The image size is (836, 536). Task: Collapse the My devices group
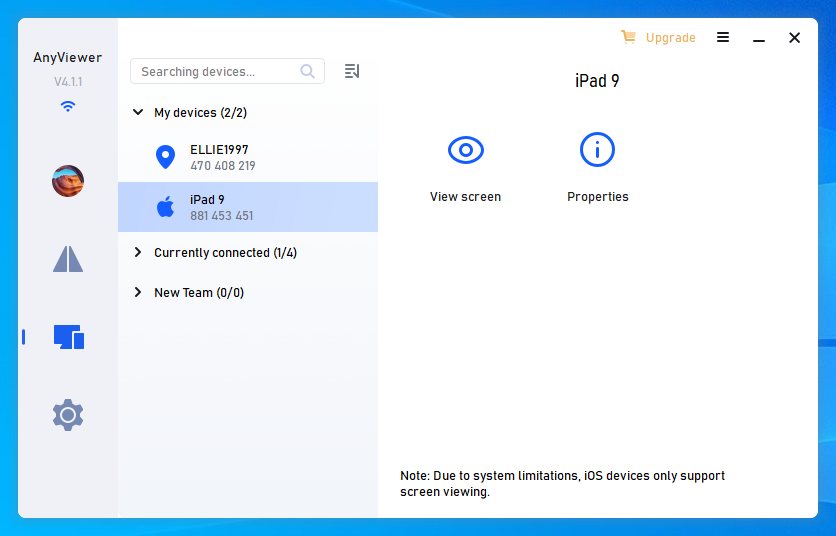(138, 112)
